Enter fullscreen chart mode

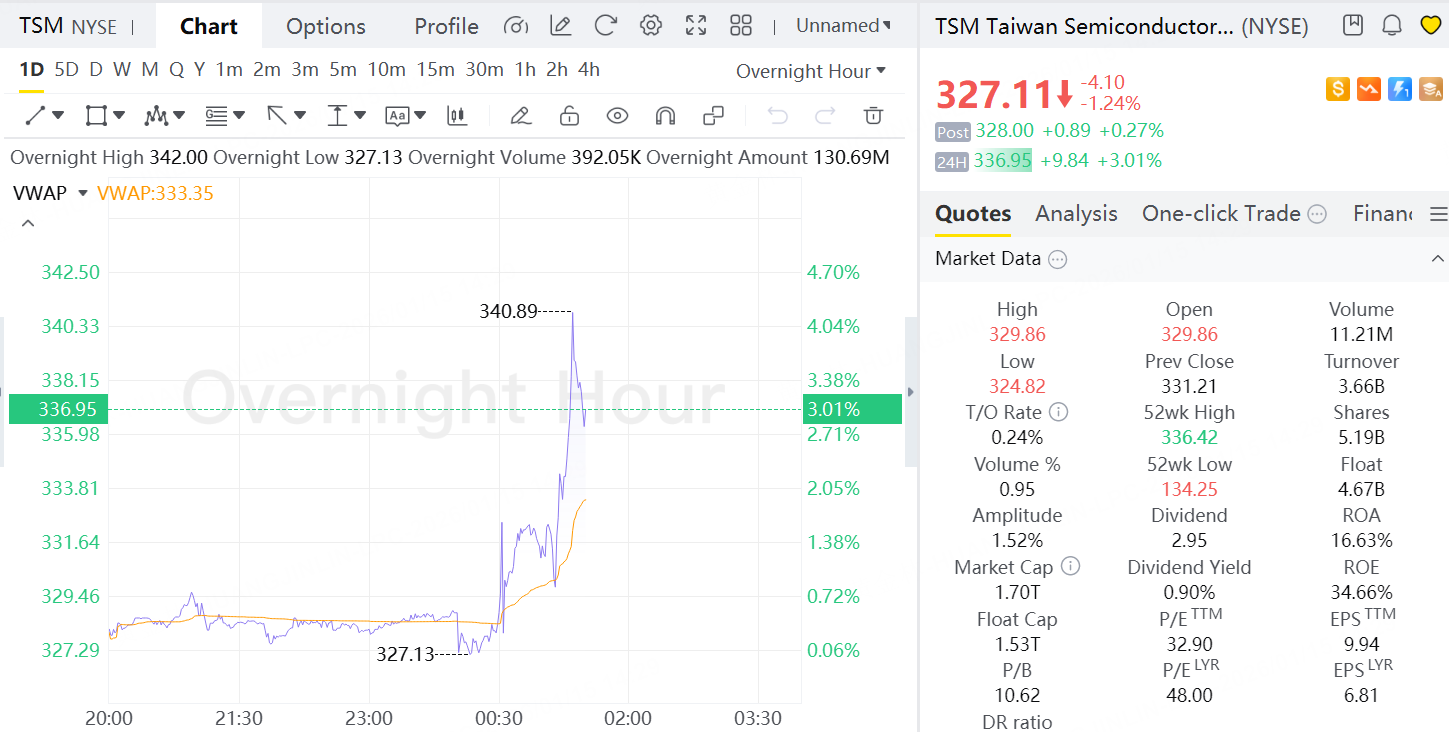click(x=696, y=26)
